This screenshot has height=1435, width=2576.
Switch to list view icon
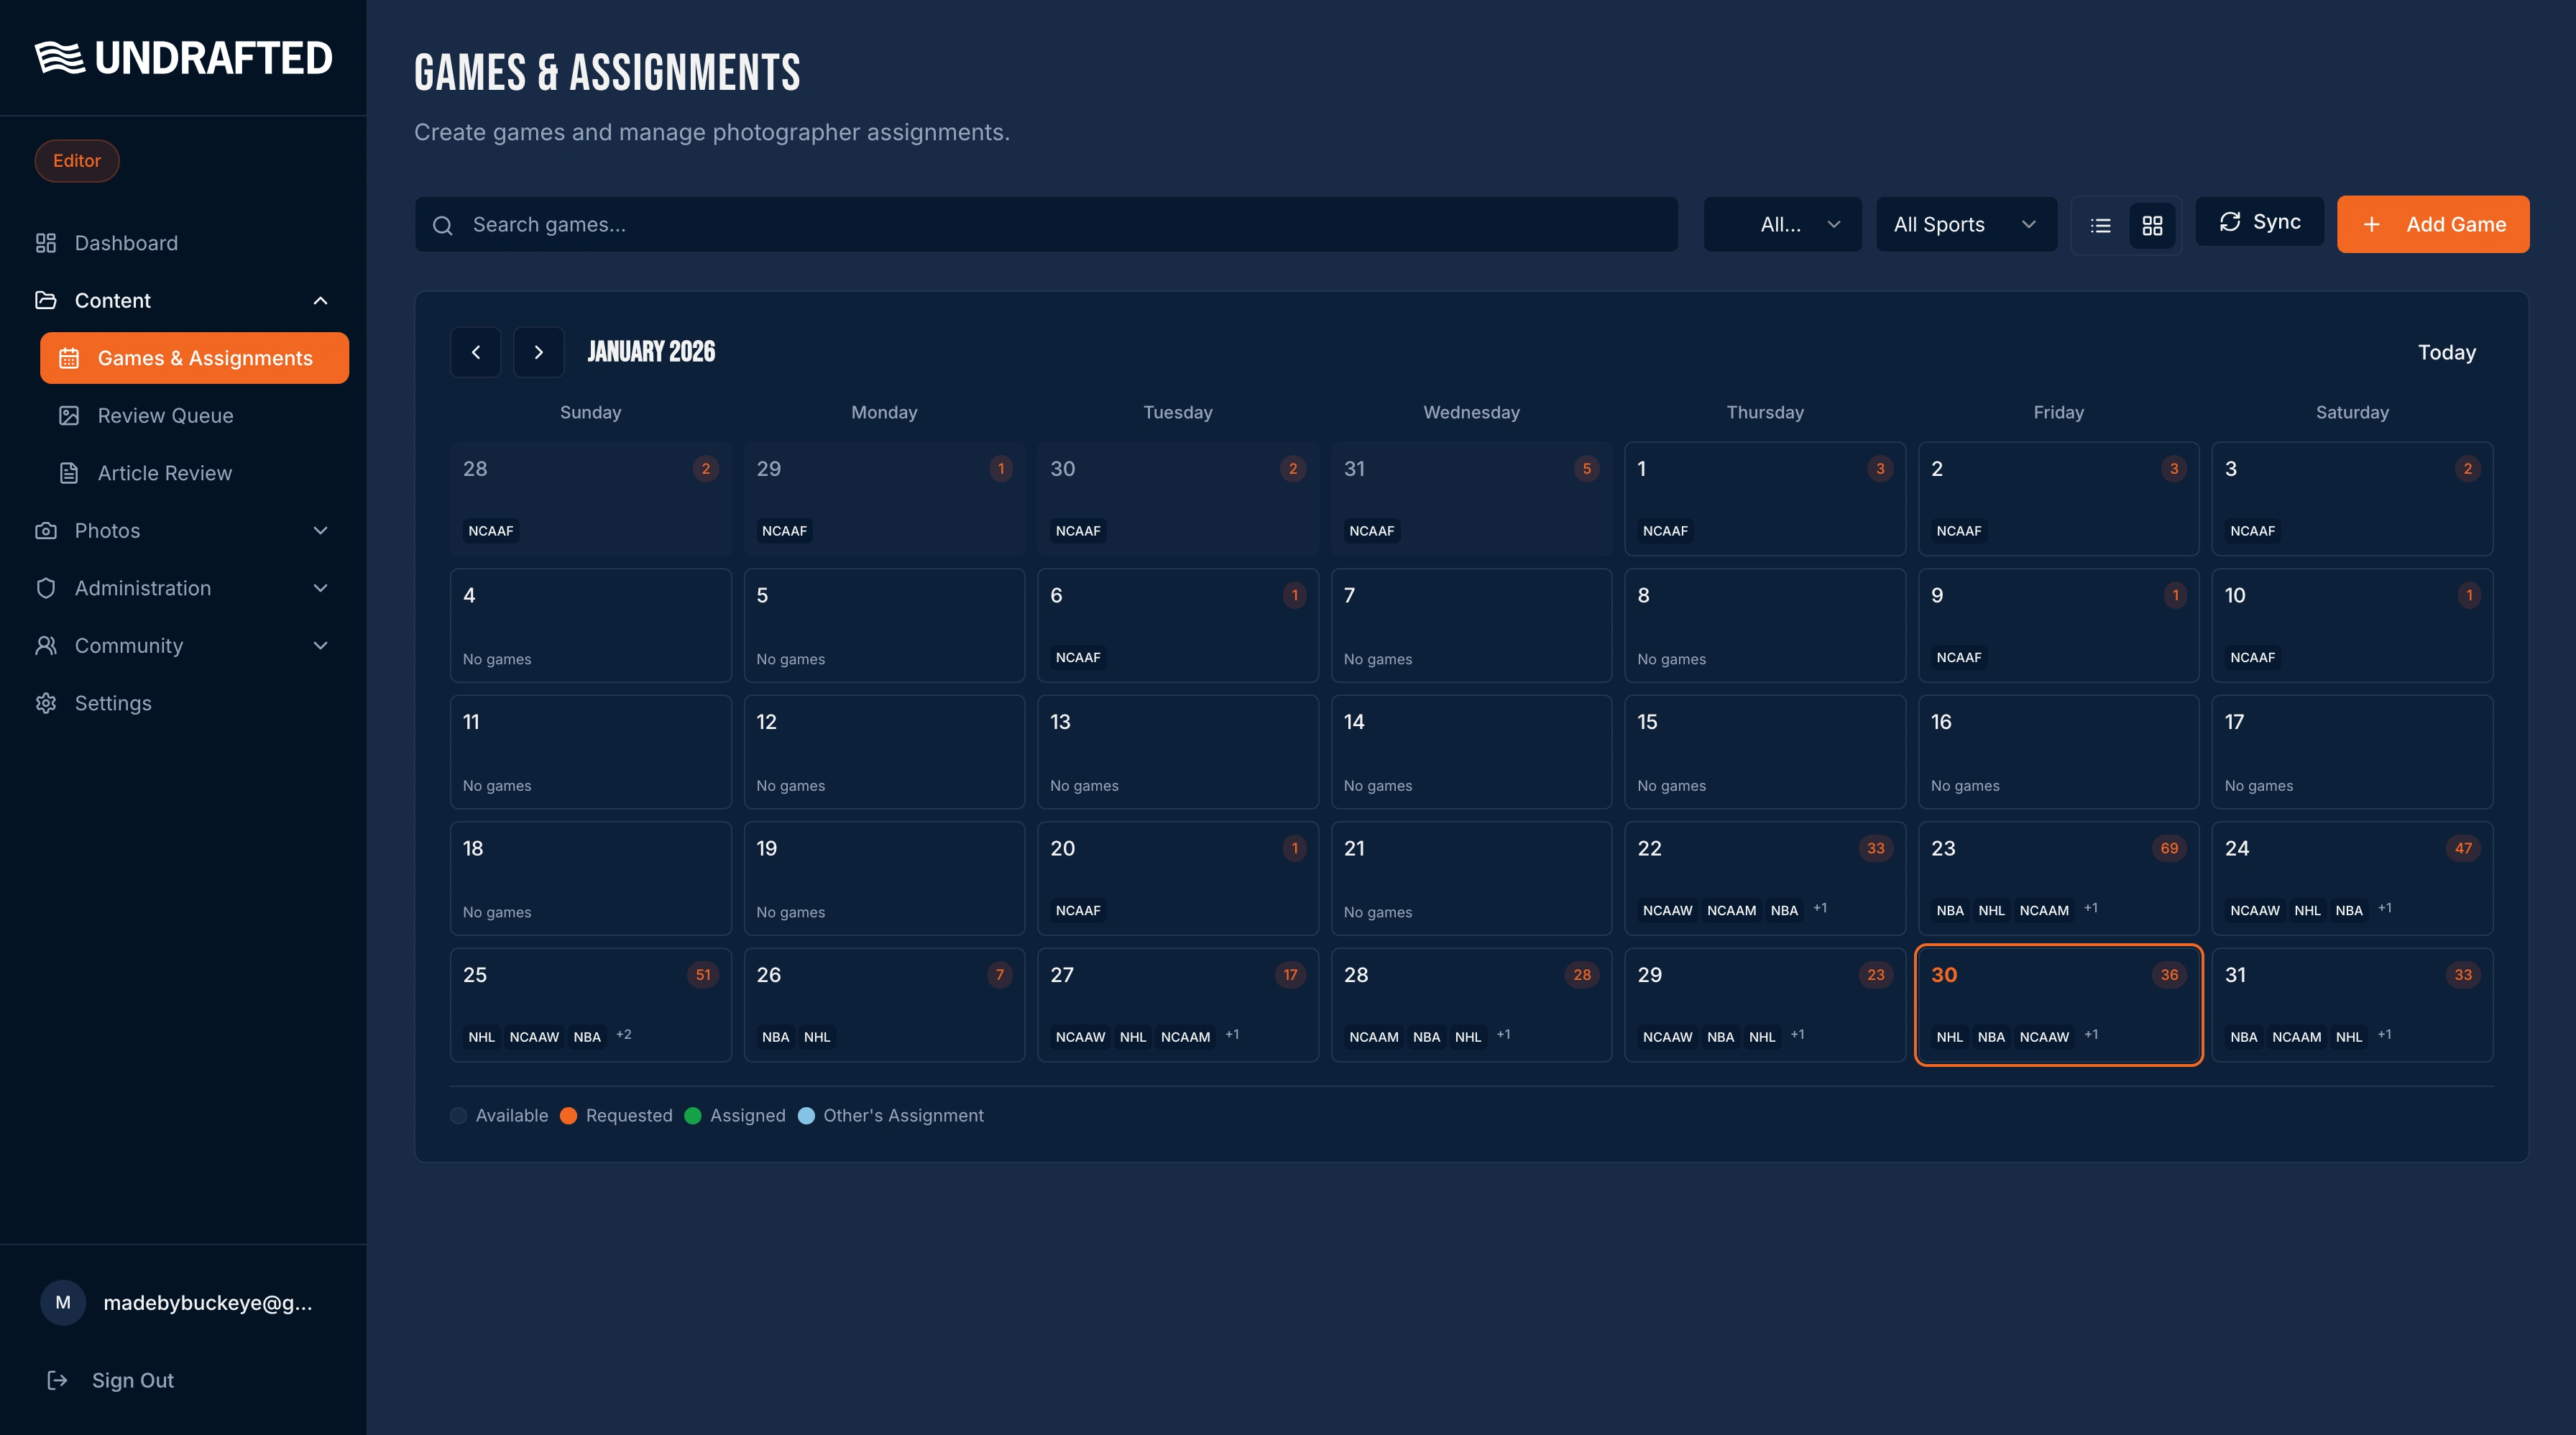(2100, 225)
